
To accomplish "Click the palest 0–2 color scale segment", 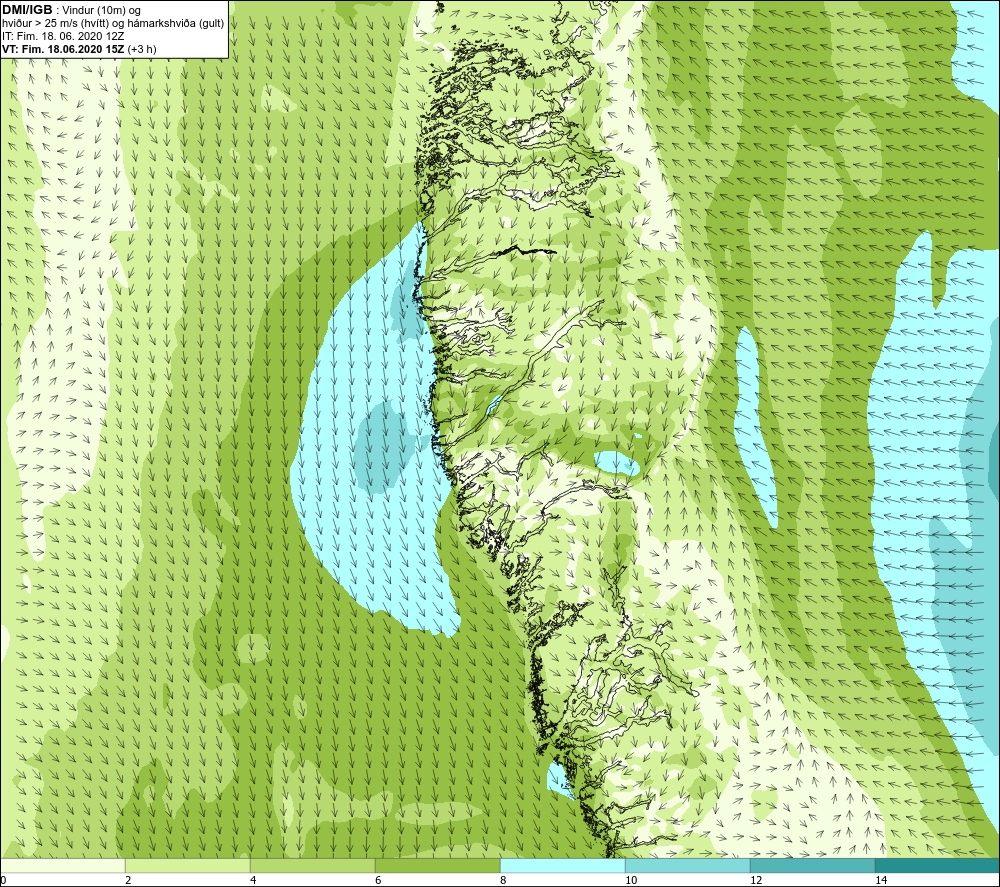I will pyautogui.click(x=62, y=865).
